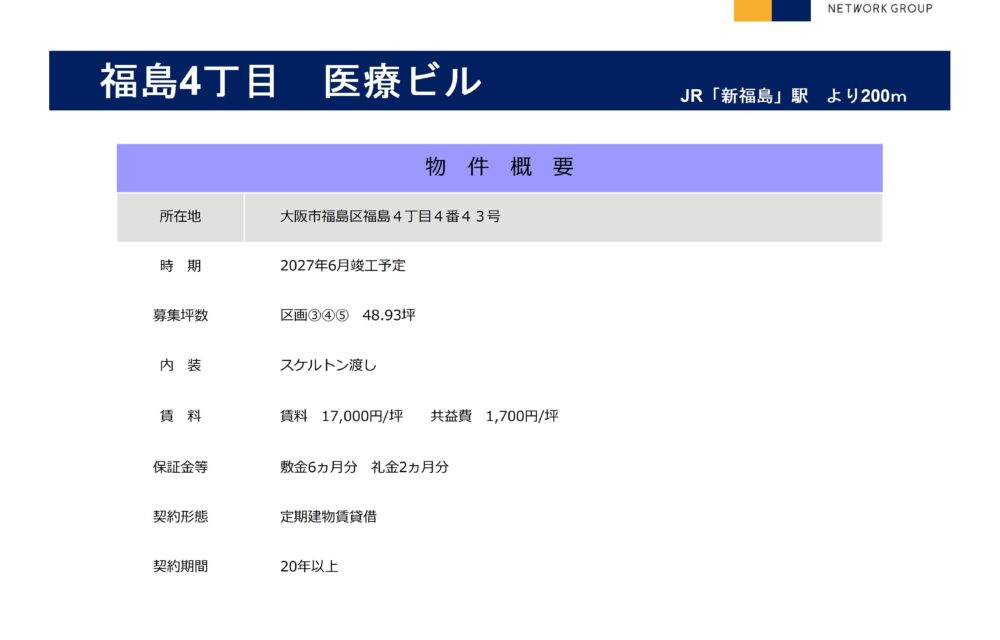Select the 所在地 label cell
The width and height of the screenshot is (1000, 640).
coord(180,217)
